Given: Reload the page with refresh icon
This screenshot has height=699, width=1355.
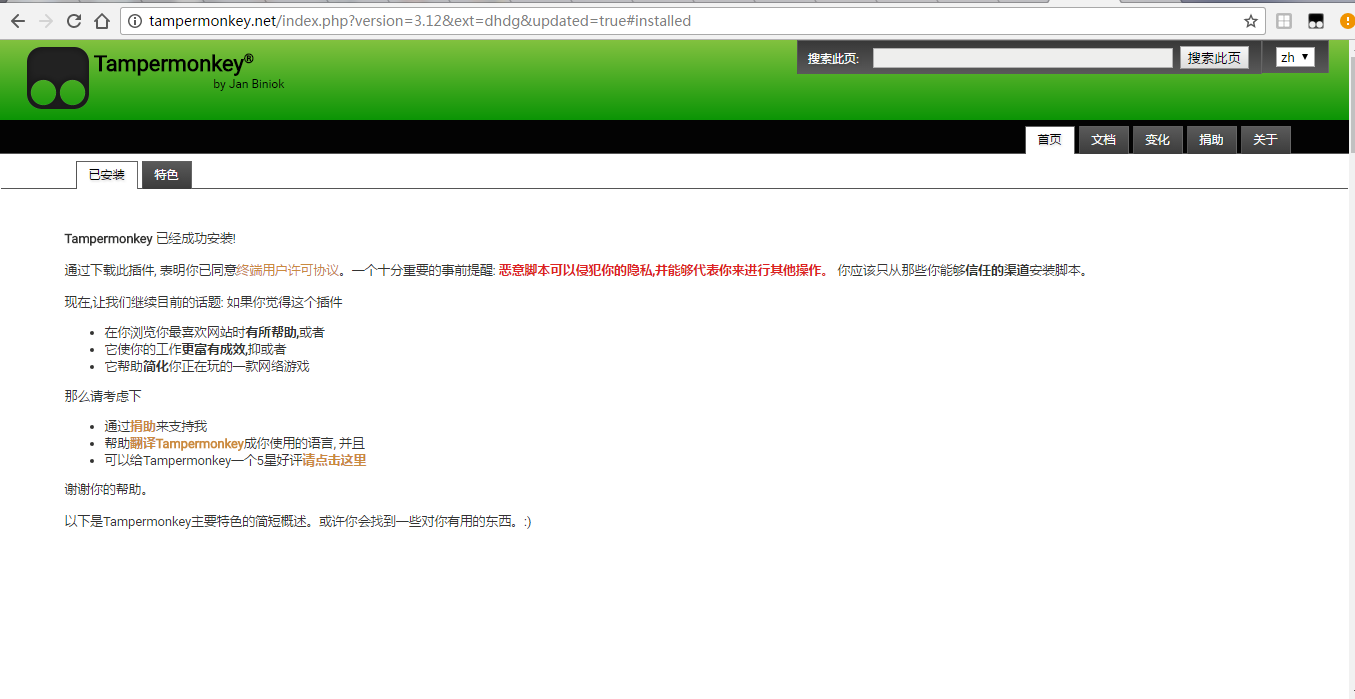Looking at the screenshot, I should [x=74, y=21].
